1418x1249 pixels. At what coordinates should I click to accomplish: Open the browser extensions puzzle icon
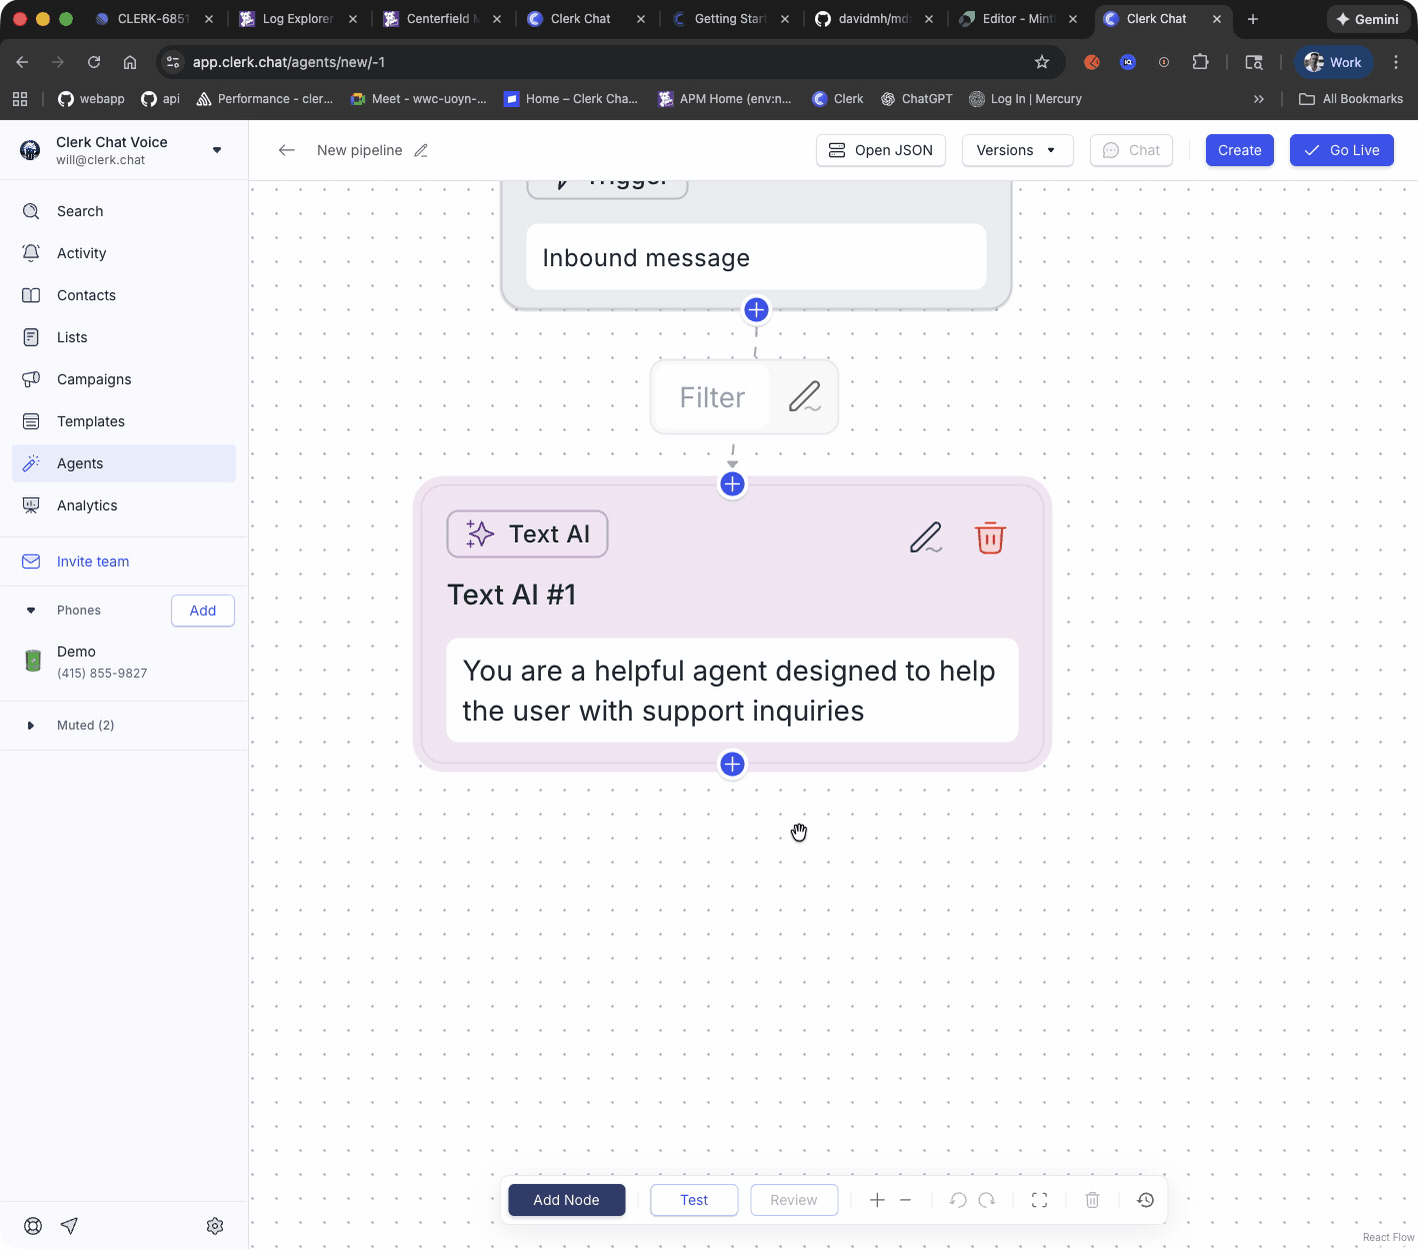click(1200, 62)
